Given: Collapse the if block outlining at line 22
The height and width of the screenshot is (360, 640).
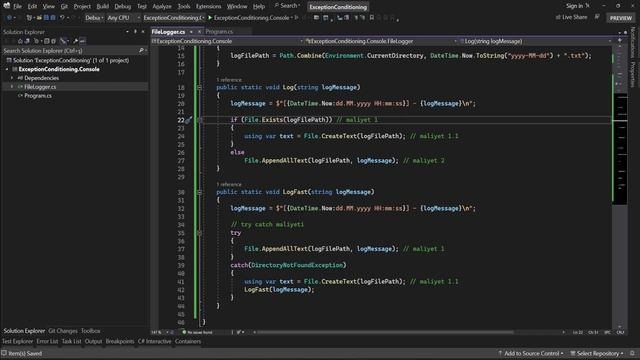Looking at the screenshot, I should tap(199, 120).
